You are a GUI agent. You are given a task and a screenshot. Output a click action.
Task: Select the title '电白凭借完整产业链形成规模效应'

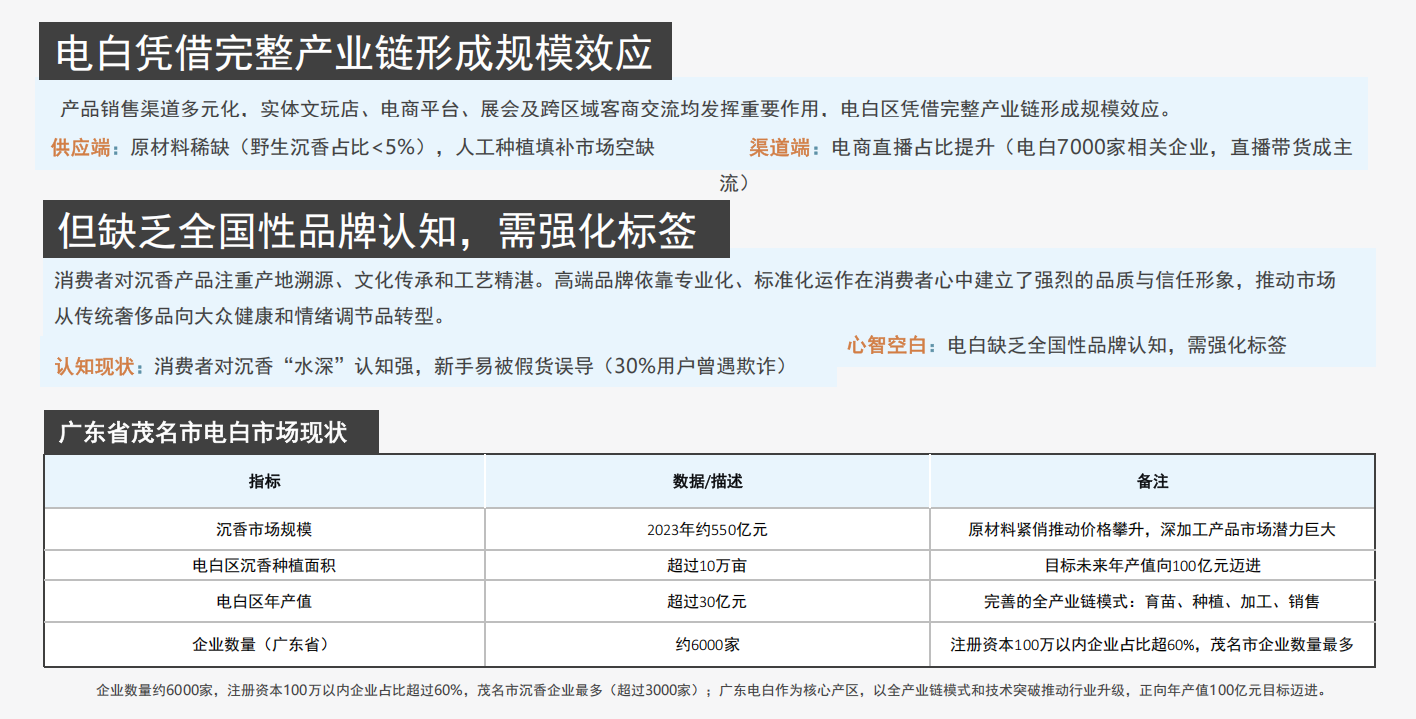tap(355, 46)
